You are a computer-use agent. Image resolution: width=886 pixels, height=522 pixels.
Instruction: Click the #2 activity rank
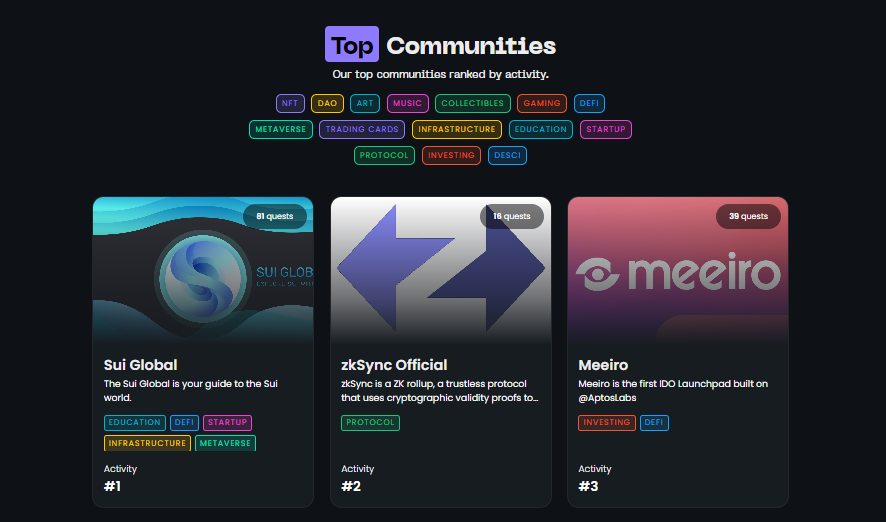click(x=351, y=486)
